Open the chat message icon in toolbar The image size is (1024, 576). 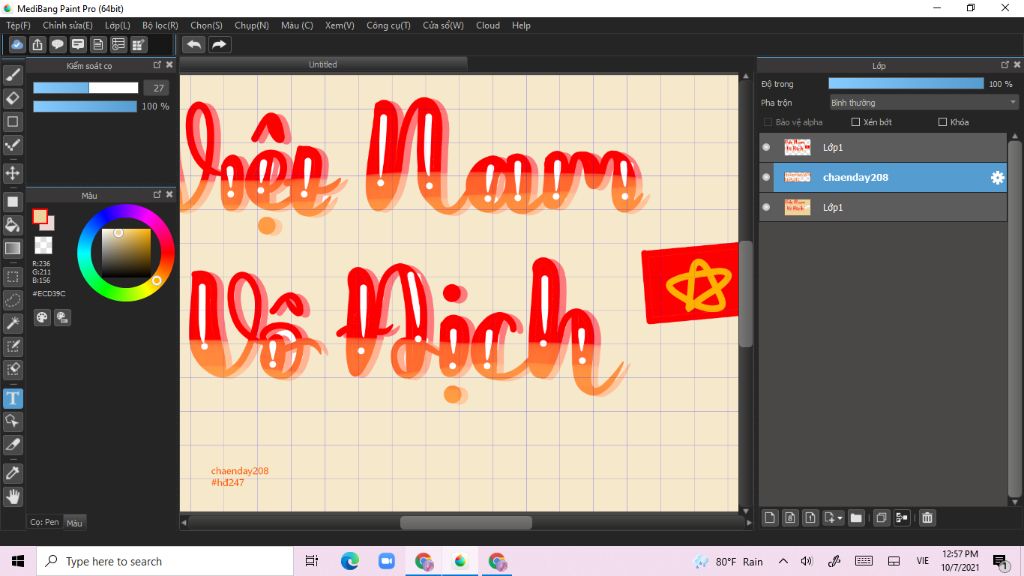(78, 44)
